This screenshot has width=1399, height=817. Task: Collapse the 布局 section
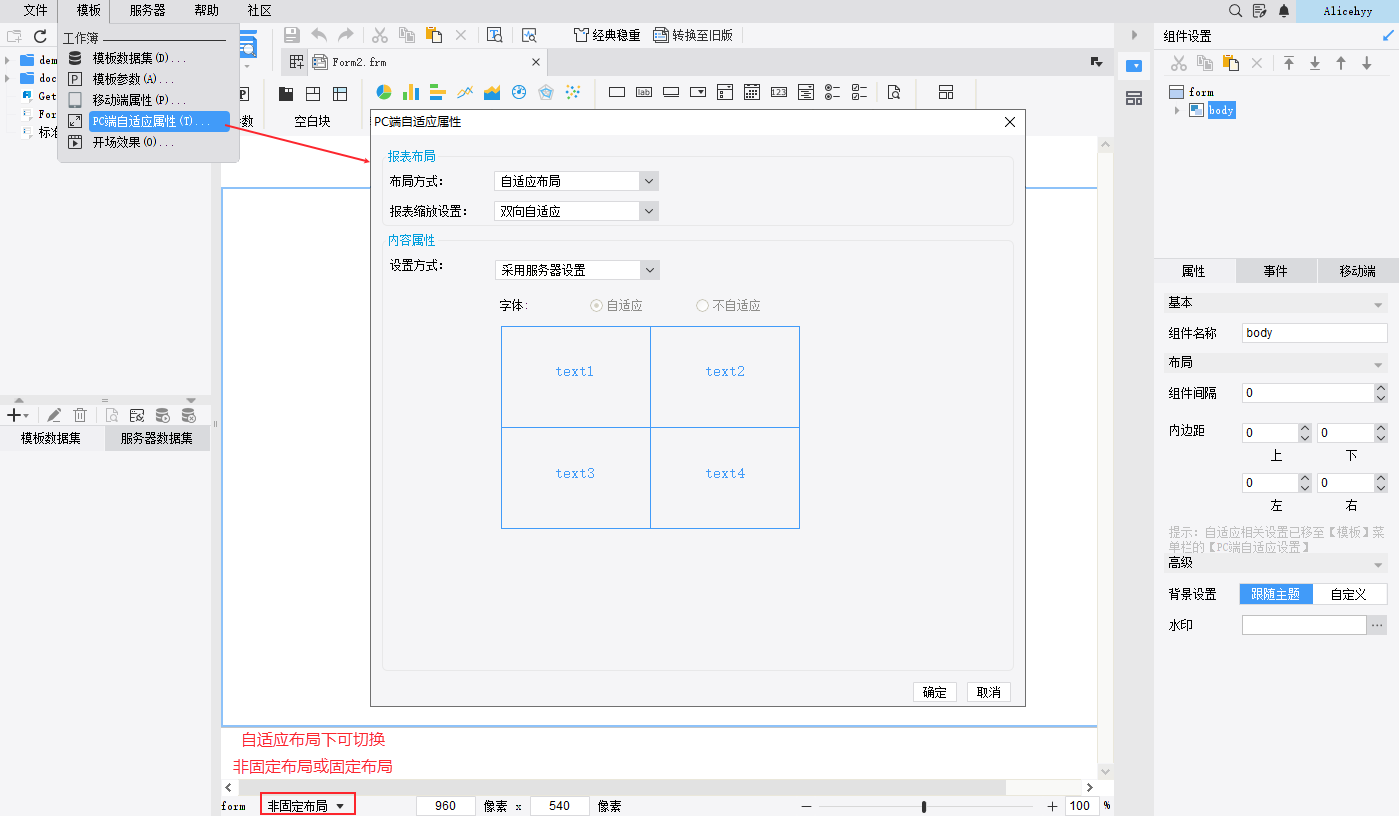(x=1378, y=364)
